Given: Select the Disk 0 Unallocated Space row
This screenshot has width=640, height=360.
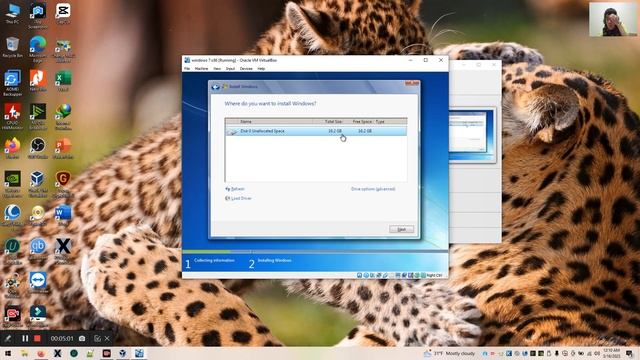Looking at the screenshot, I should (316, 131).
